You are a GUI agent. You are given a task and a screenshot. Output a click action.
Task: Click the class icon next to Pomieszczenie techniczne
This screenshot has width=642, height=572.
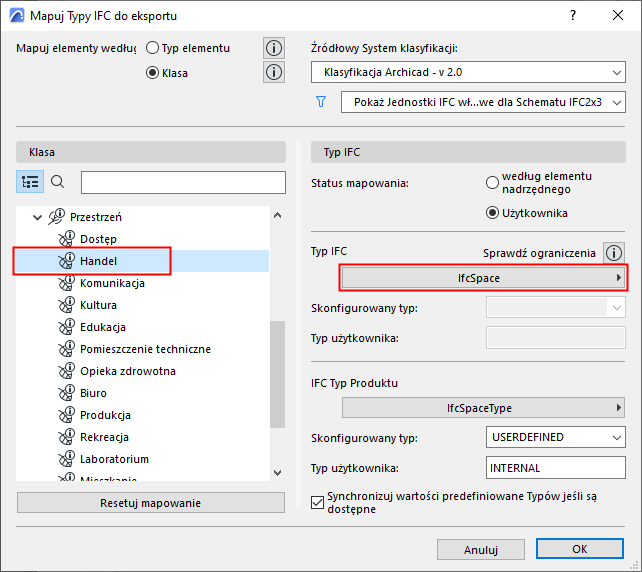pyautogui.click(x=66, y=349)
